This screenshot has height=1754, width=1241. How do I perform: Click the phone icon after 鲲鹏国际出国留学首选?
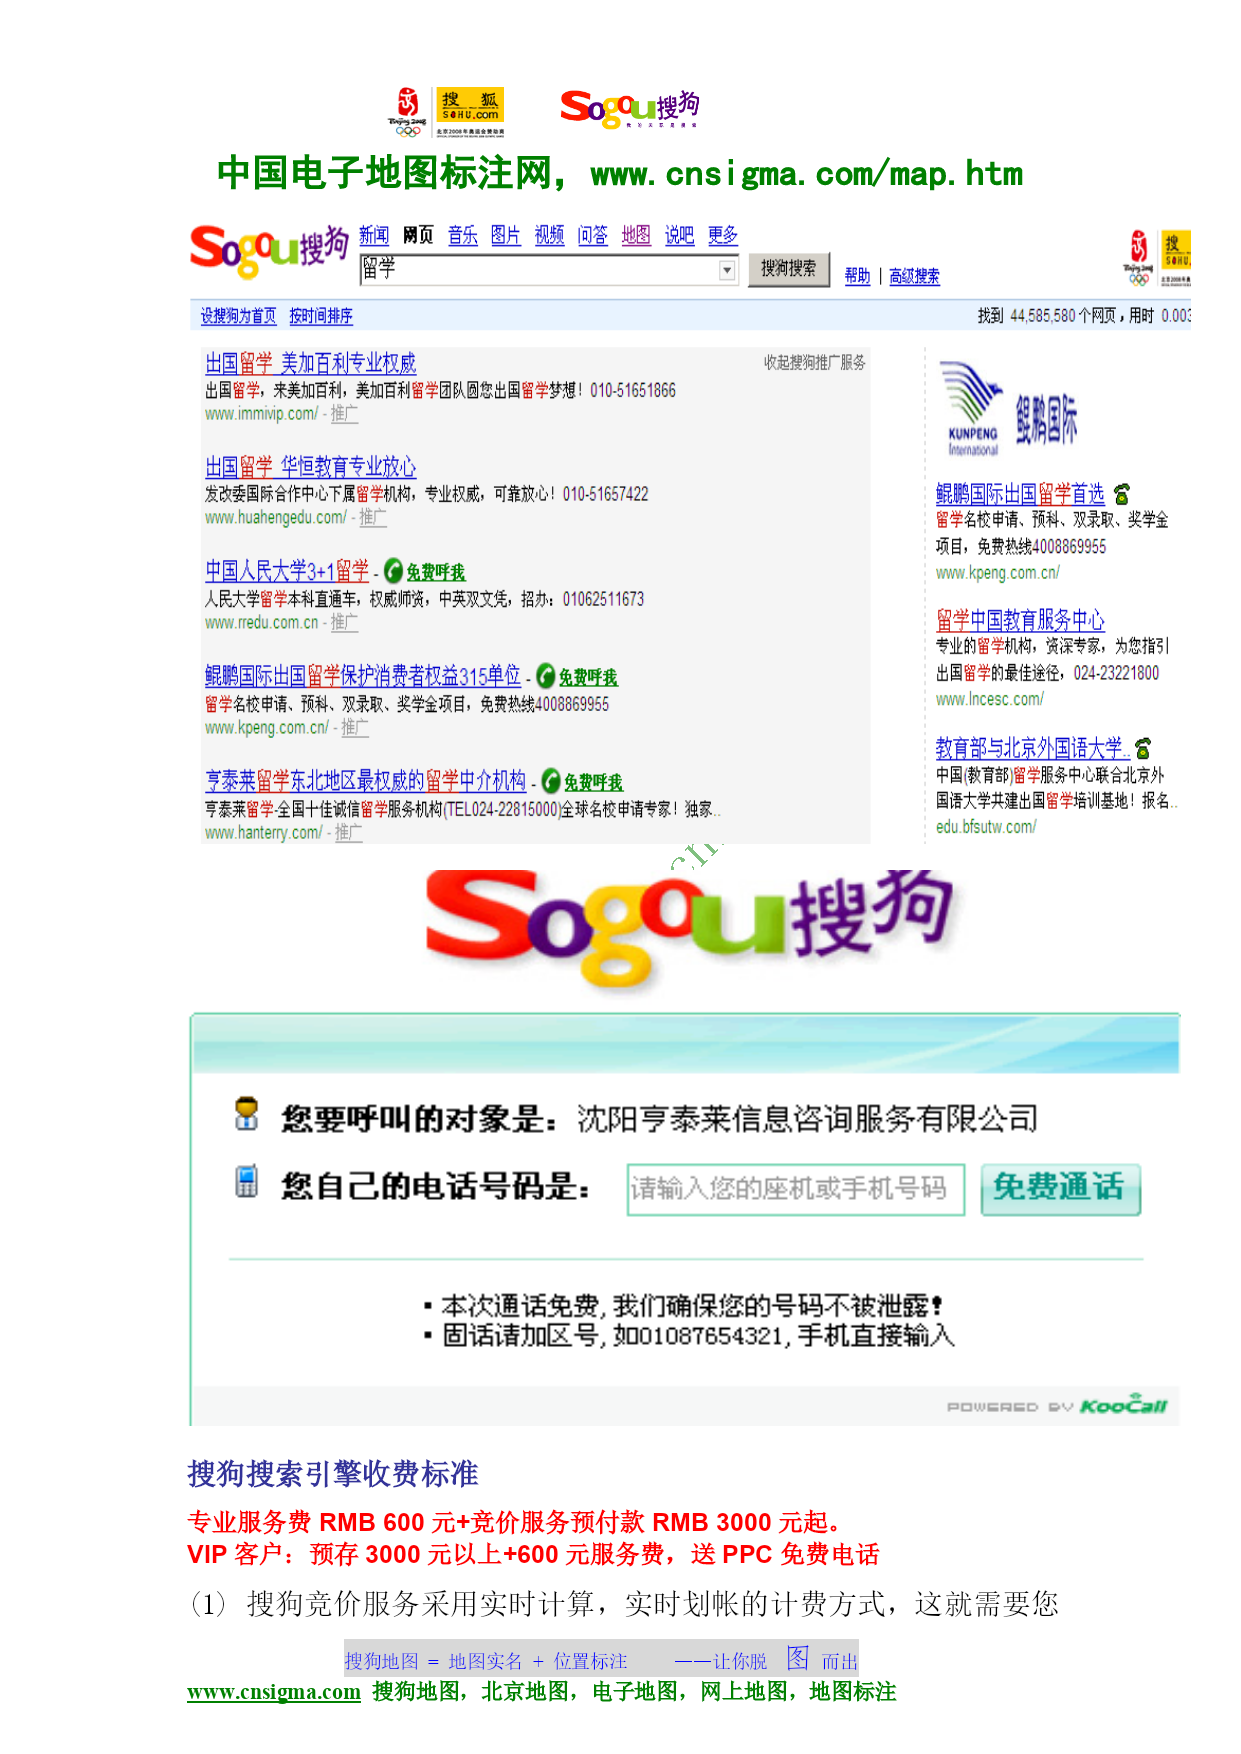[x=1122, y=494]
